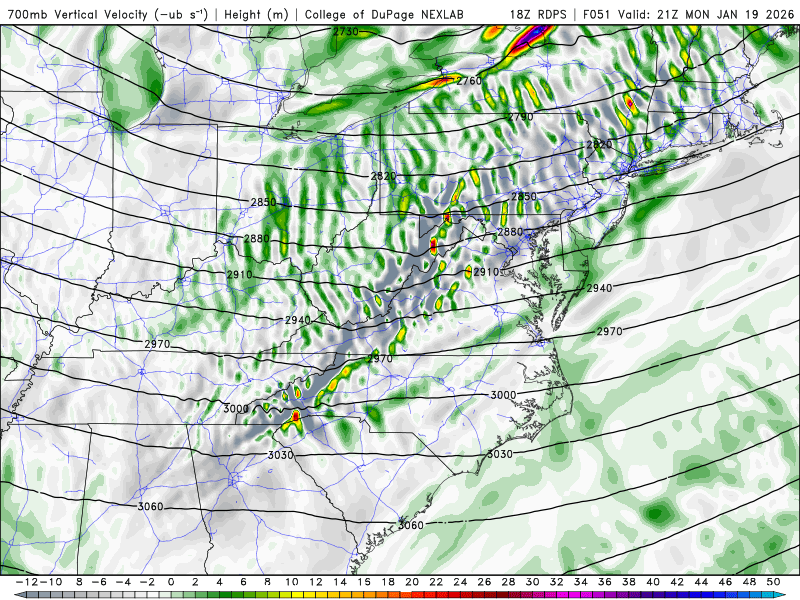This screenshot has width=800, height=600.
Task: Click the 44 value on the color scale
Action: 701,582
